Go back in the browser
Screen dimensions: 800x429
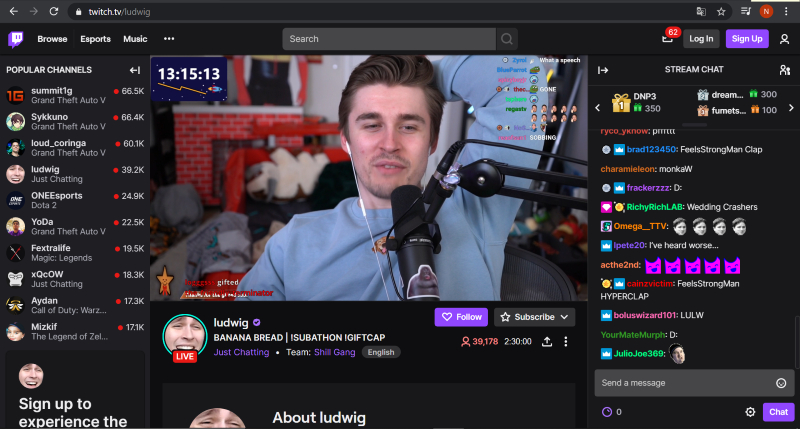tap(14, 11)
